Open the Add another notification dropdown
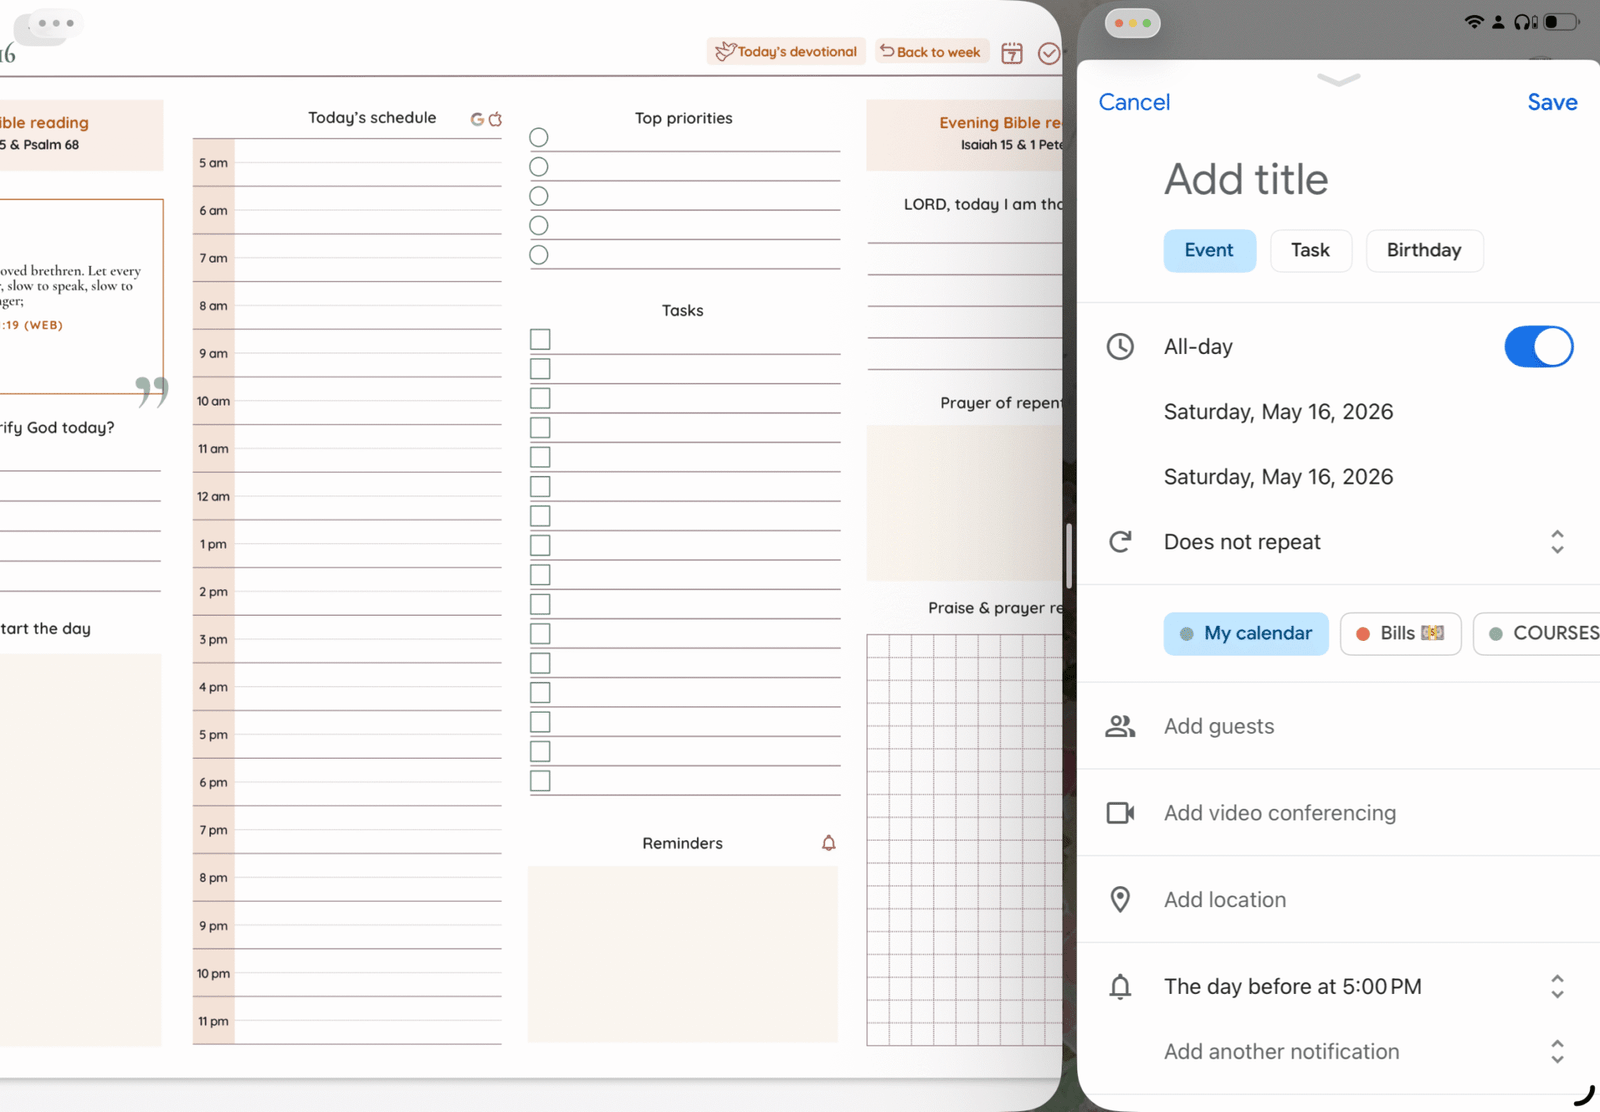Screen dimensions: 1600x1112 tap(1556, 1052)
